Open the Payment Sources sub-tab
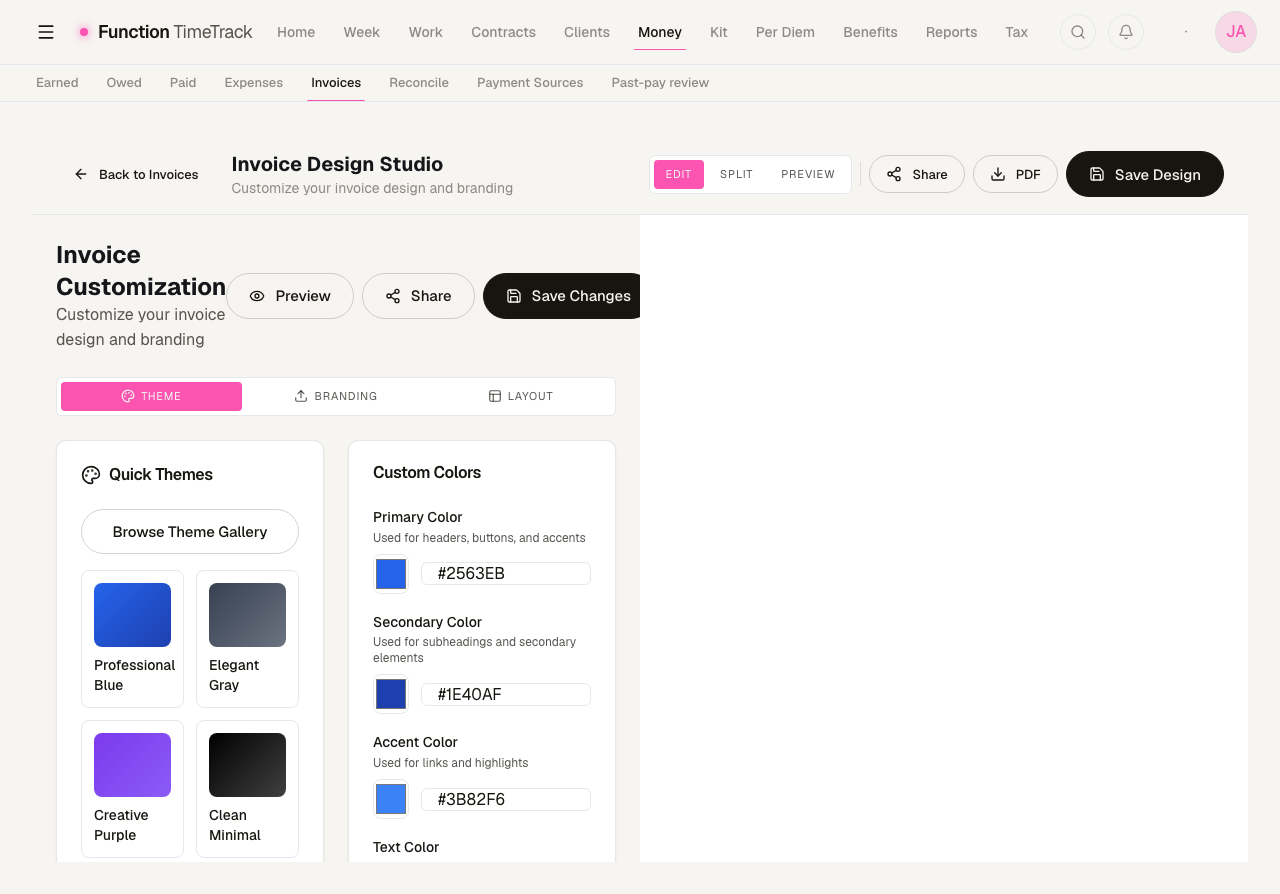The width and height of the screenshot is (1280, 894). (x=530, y=83)
